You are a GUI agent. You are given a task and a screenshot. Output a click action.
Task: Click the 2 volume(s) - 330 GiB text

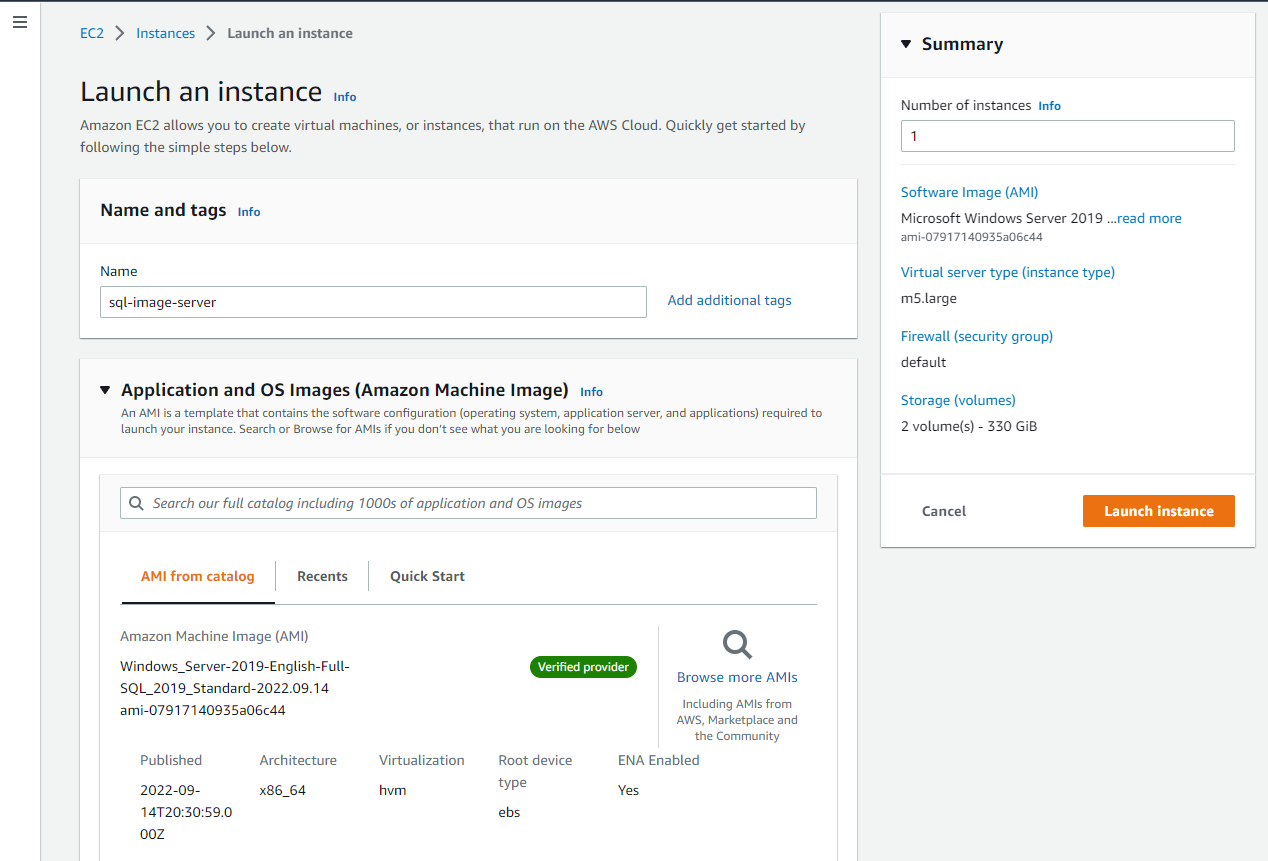tap(969, 426)
